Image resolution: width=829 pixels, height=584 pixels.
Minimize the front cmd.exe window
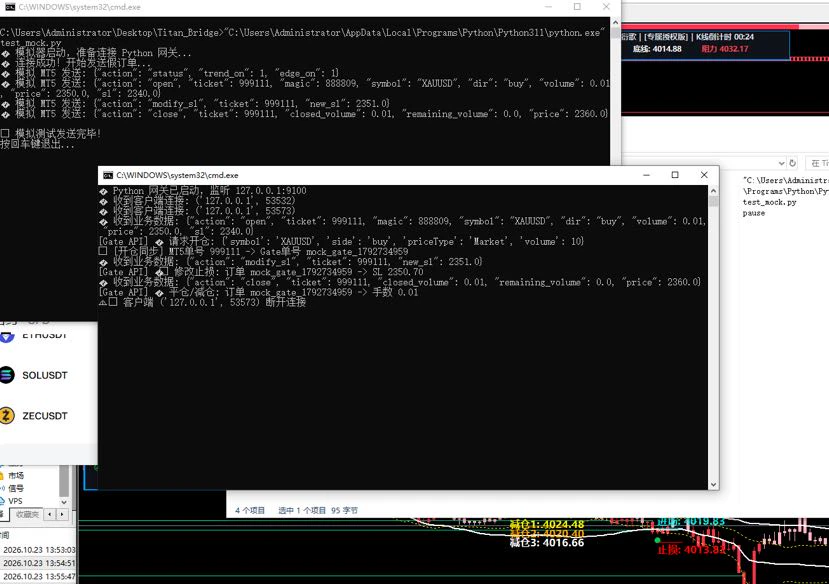pyautogui.click(x=646, y=175)
